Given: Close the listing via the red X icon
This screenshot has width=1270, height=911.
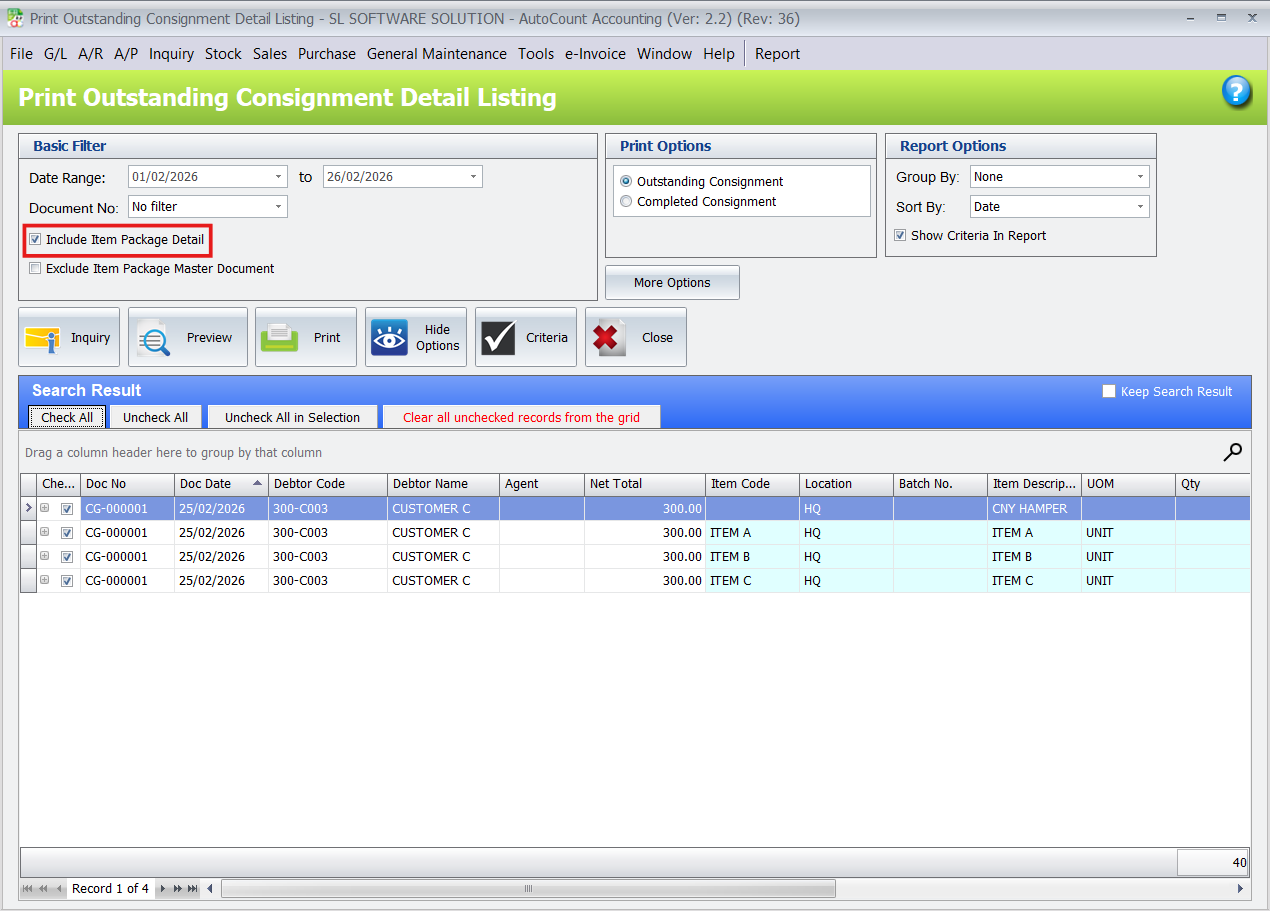Looking at the screenshot, I should coord(608,337).
